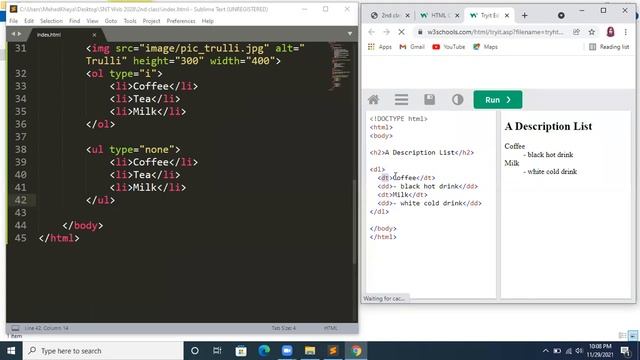The image size is (640, 360).
Task: Open the YouTube bookmark
Action: 449,47
